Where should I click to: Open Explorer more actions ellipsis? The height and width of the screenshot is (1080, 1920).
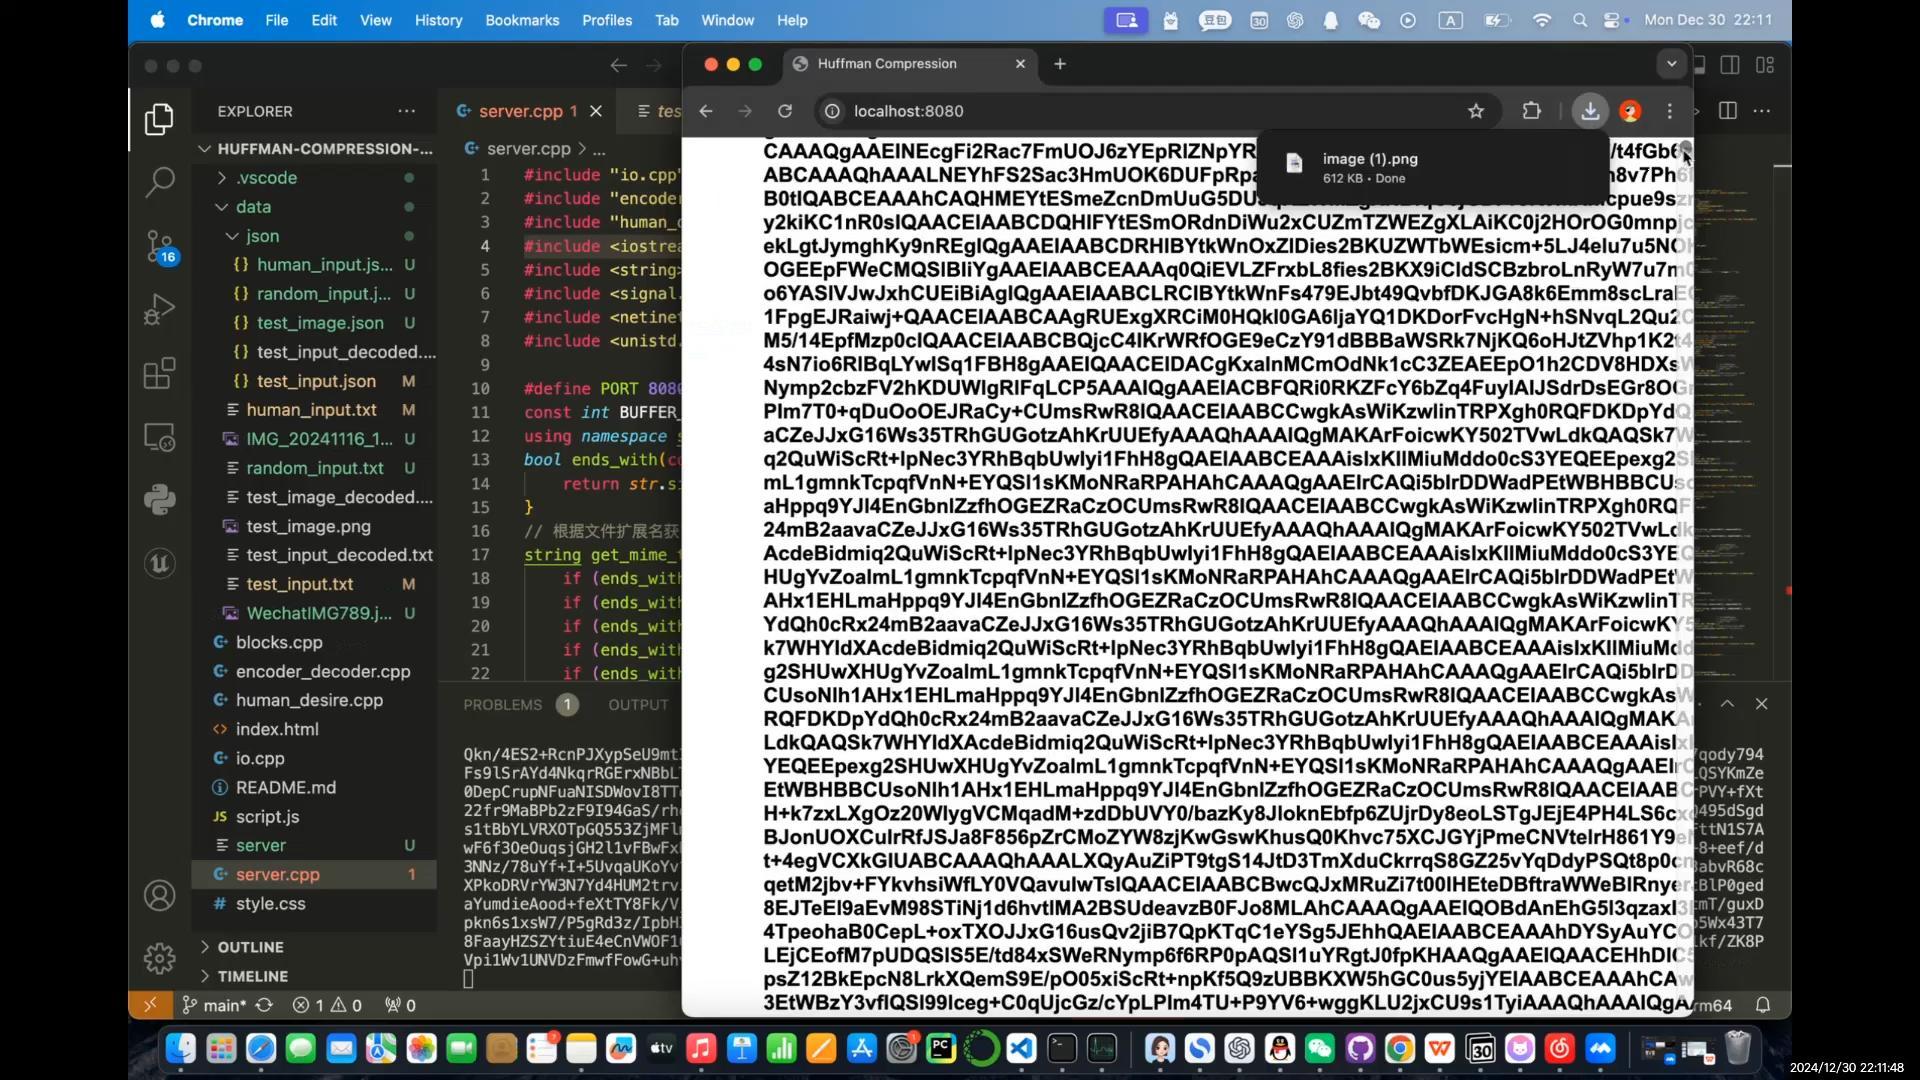(406, 111)
